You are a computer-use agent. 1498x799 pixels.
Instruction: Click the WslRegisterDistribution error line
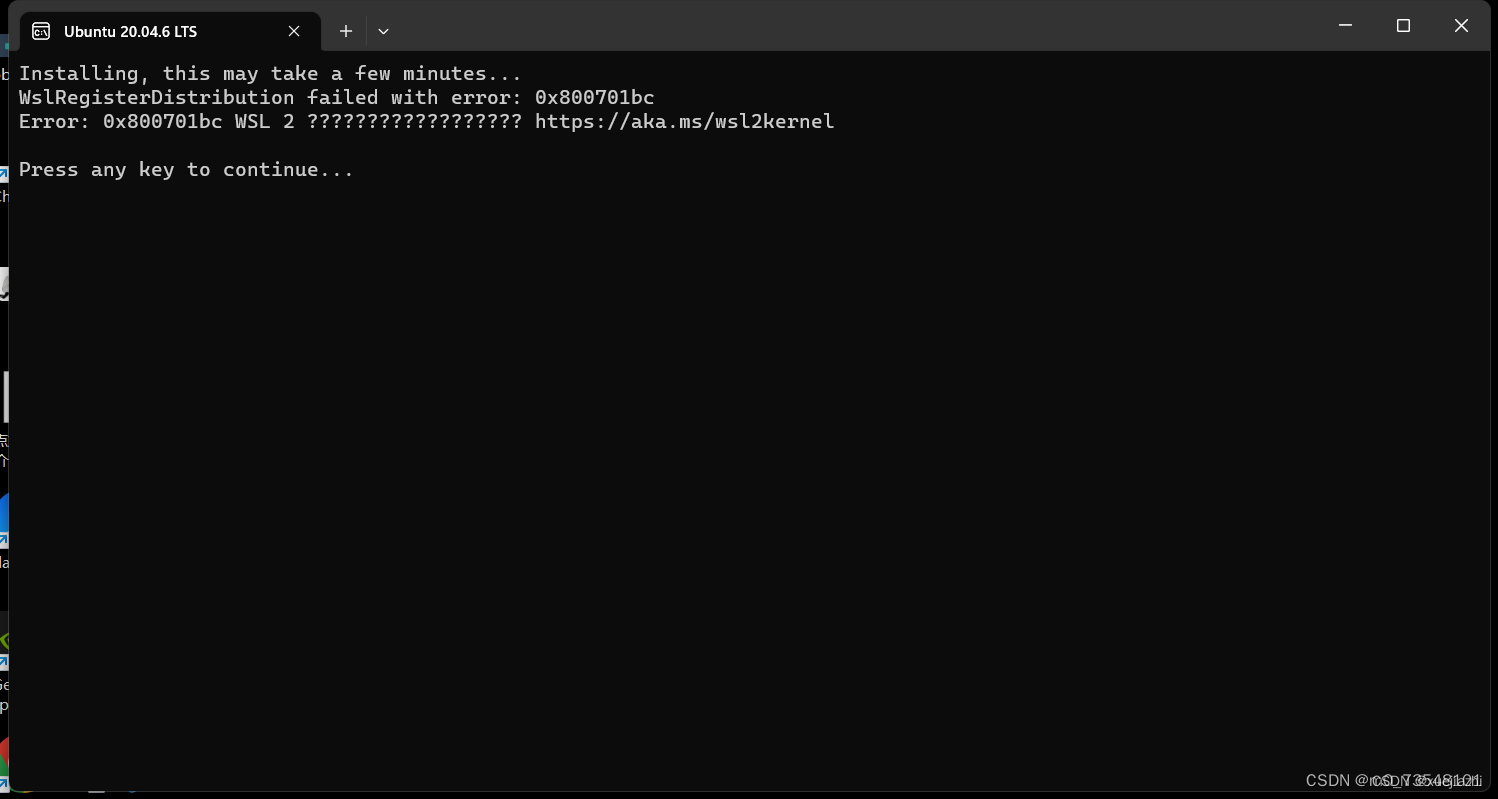click(x=336, y=97)
